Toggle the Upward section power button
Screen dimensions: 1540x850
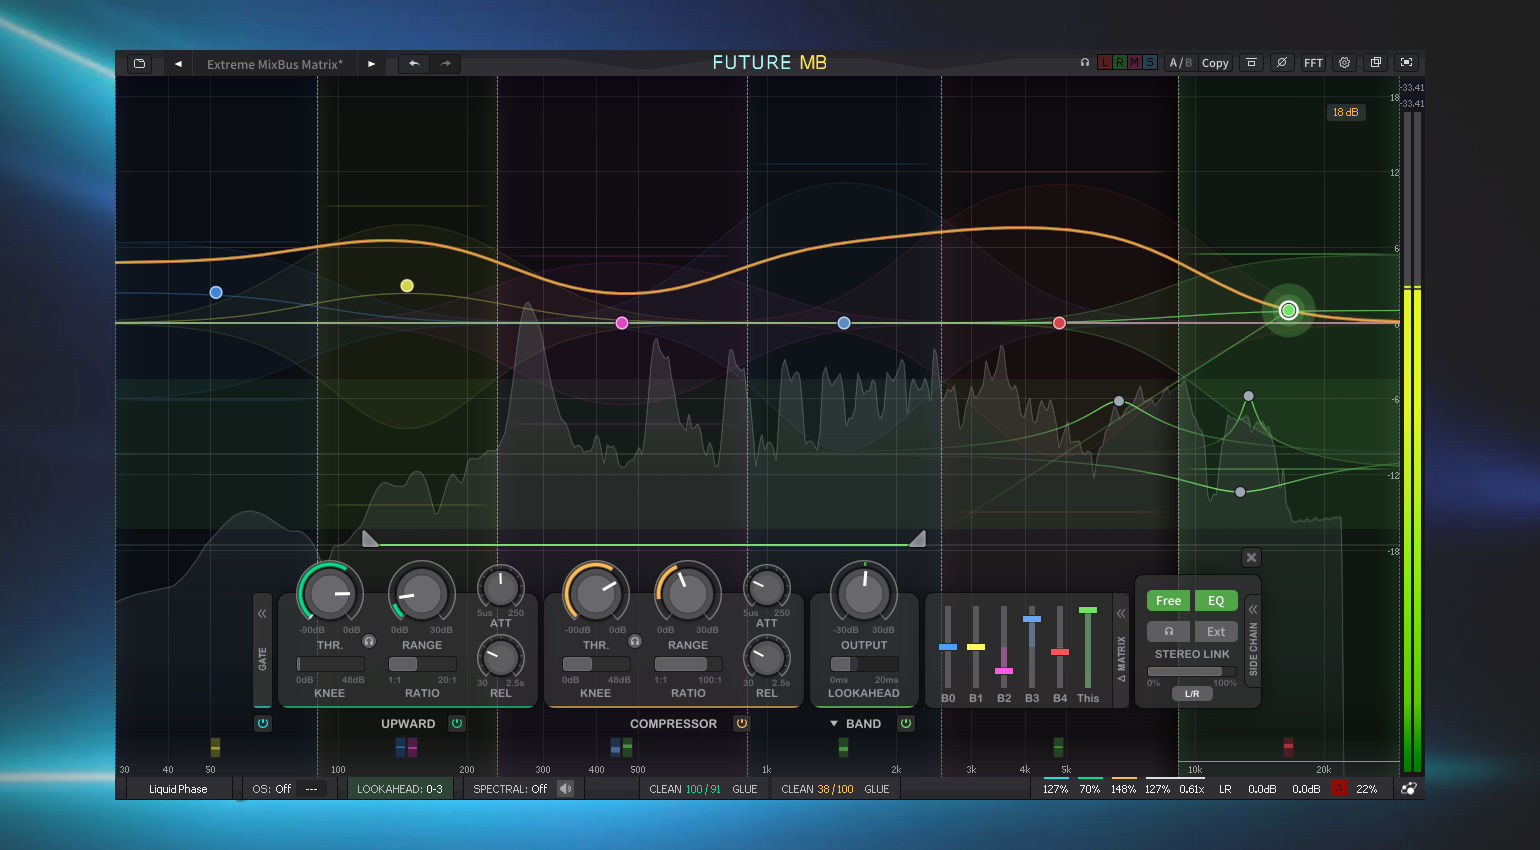[457, 723]
